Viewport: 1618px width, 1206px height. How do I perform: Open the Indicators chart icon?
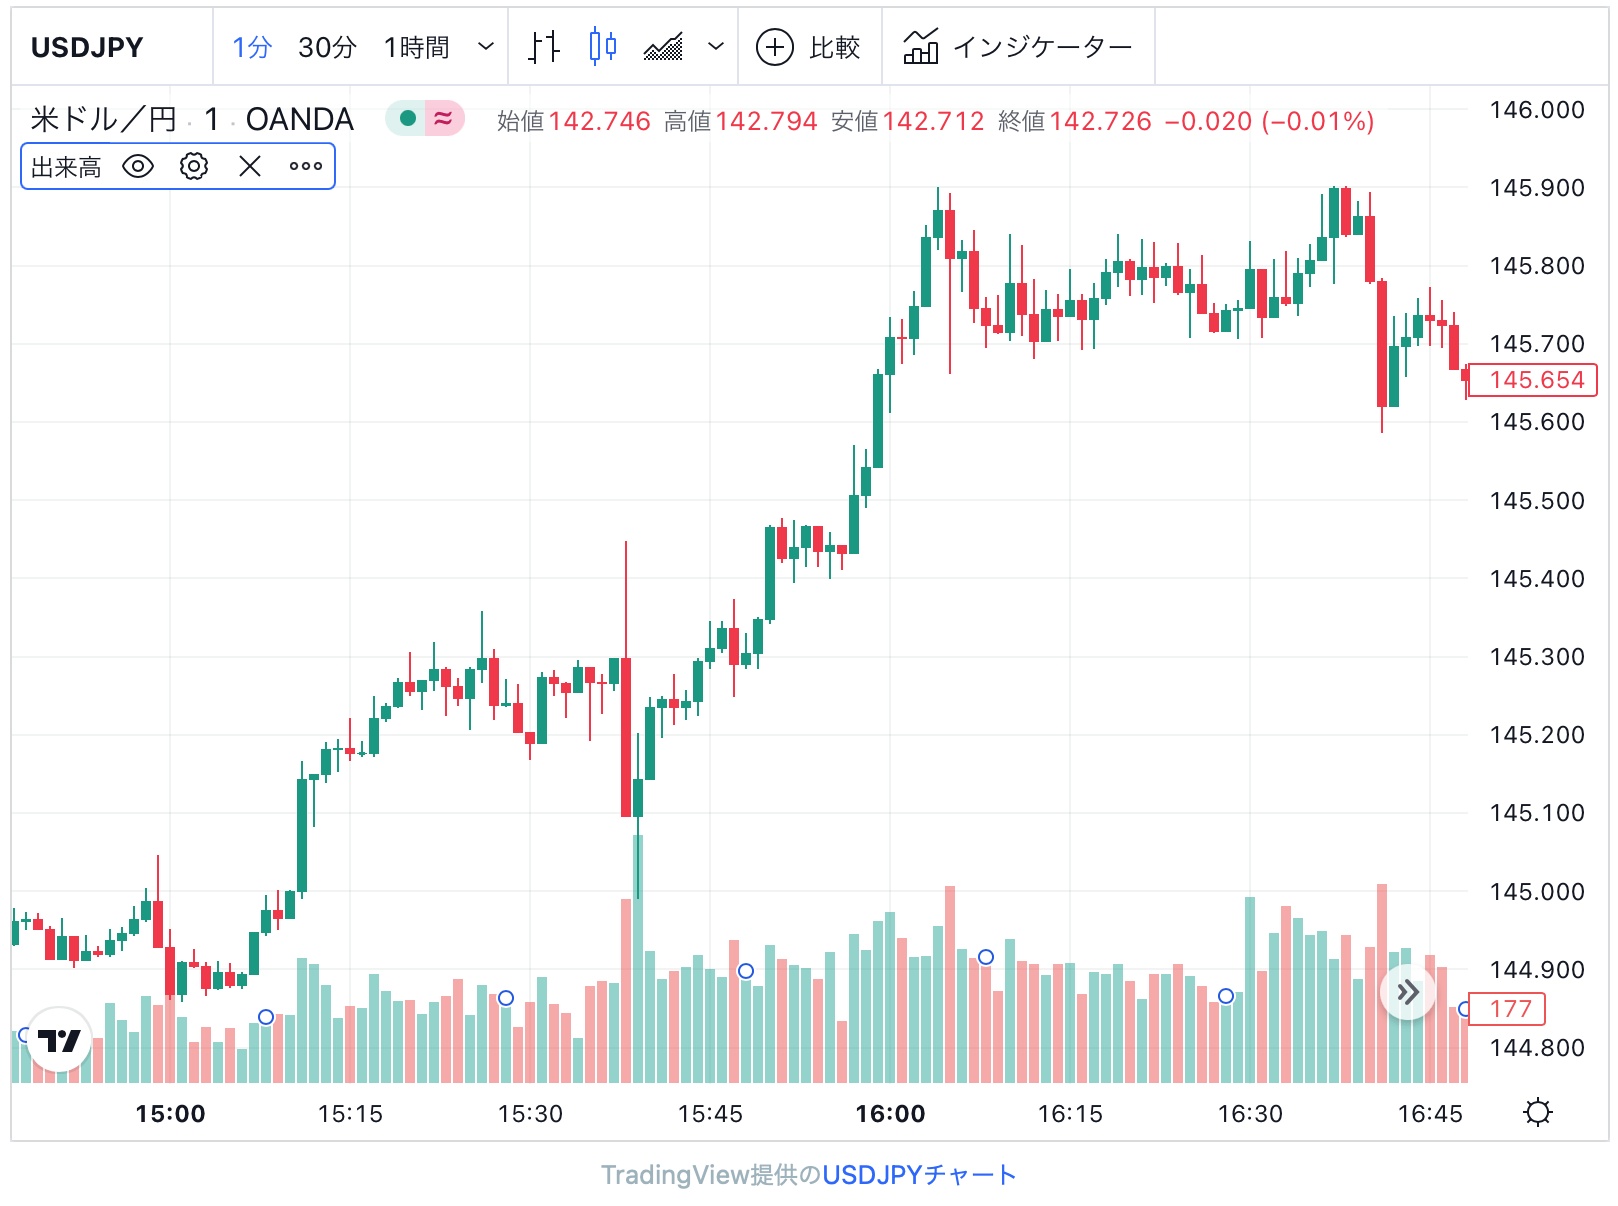[921, 47]
